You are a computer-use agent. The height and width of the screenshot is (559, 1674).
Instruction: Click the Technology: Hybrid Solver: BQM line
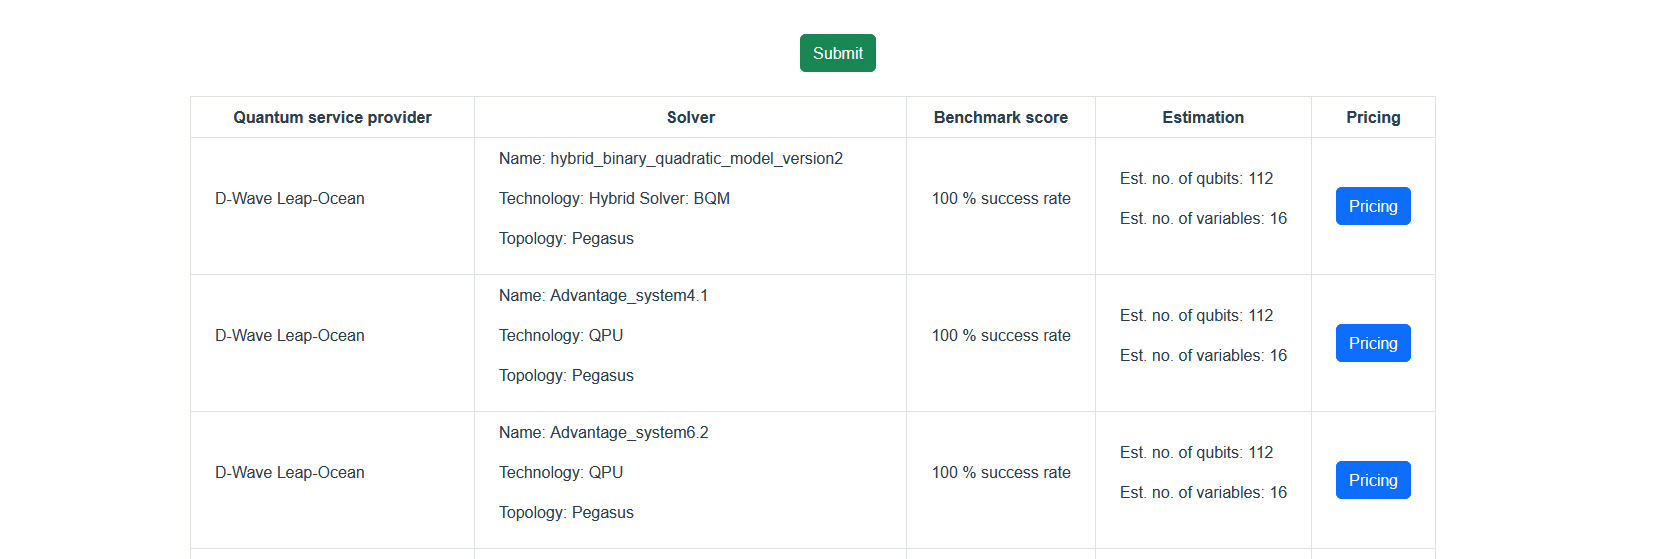614,199
